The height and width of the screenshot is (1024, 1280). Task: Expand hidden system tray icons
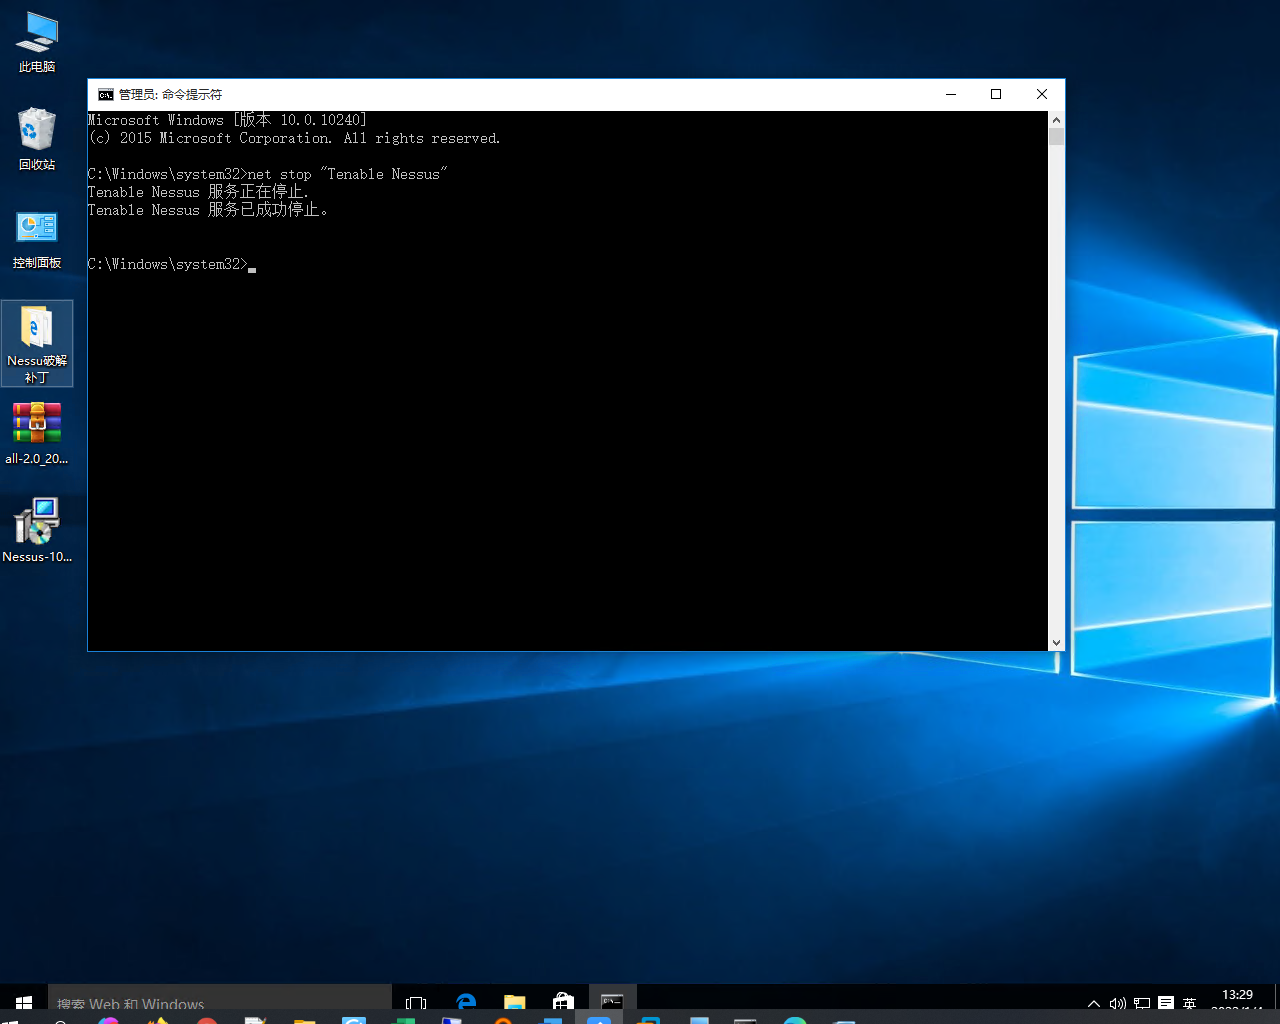click(1093, 1003)
